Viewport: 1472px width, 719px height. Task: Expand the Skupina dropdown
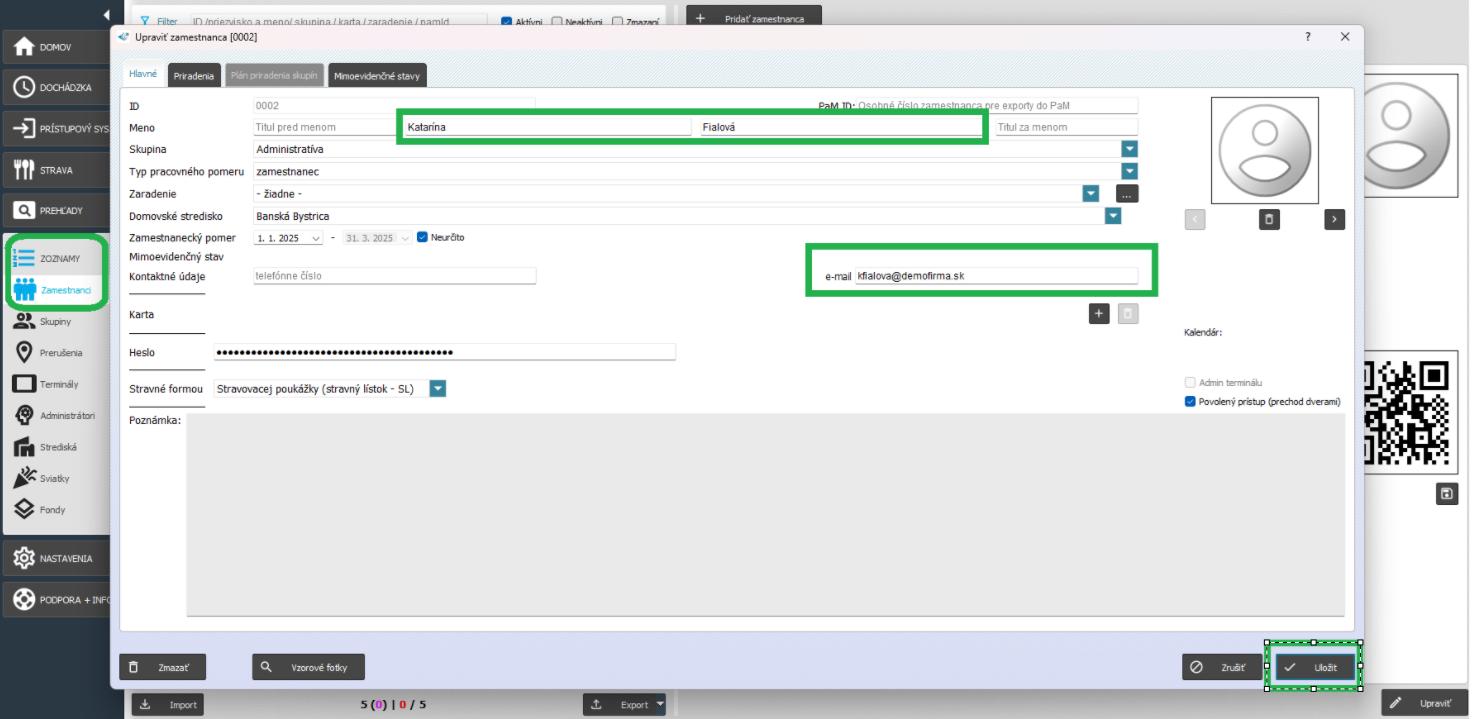1130,149
